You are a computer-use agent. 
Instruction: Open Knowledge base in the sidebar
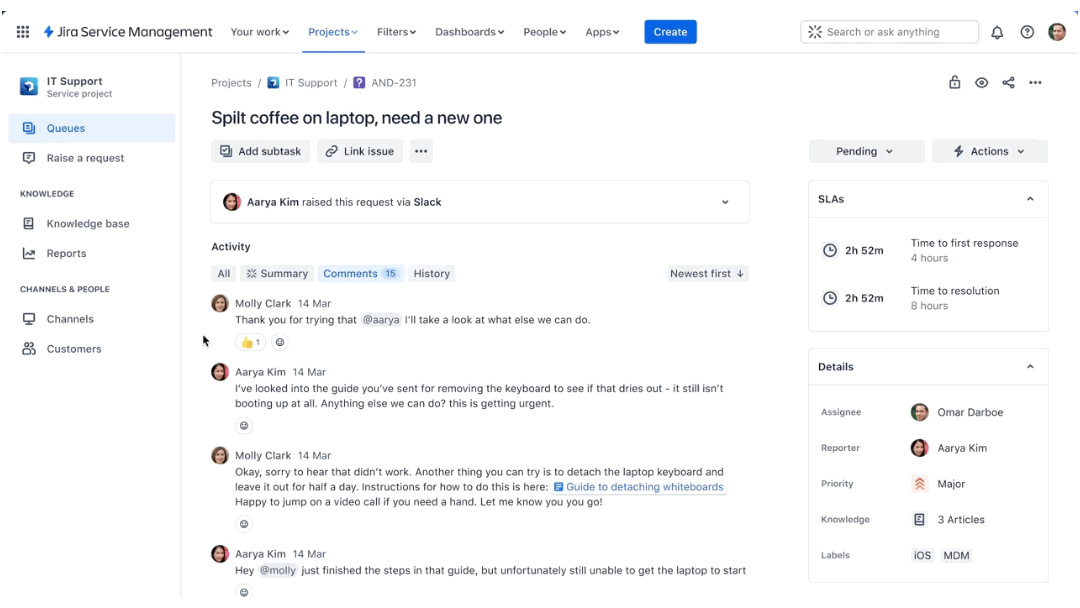pyautogui.click(x=88, y=224)
